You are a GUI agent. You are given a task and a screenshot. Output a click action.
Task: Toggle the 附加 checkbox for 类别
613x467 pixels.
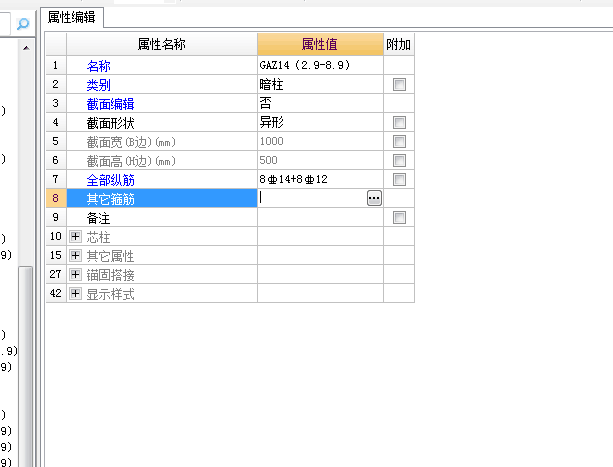(399, 84)
